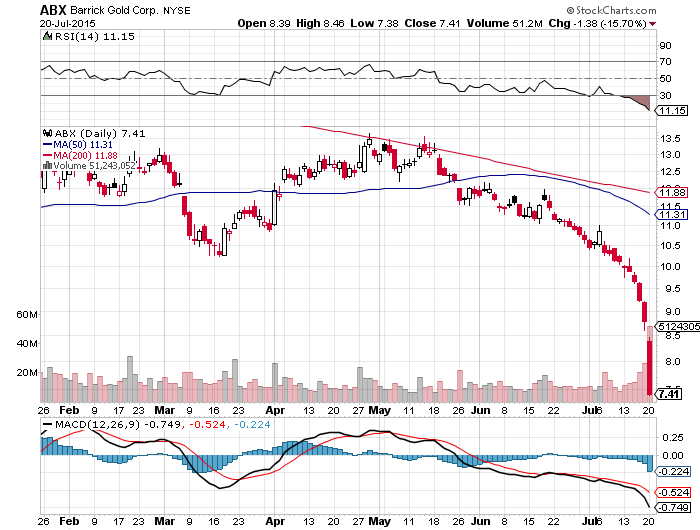This screenshot has width=700, height=530.
Task: Click the 60M volume axis label
Action: (27, 314)
